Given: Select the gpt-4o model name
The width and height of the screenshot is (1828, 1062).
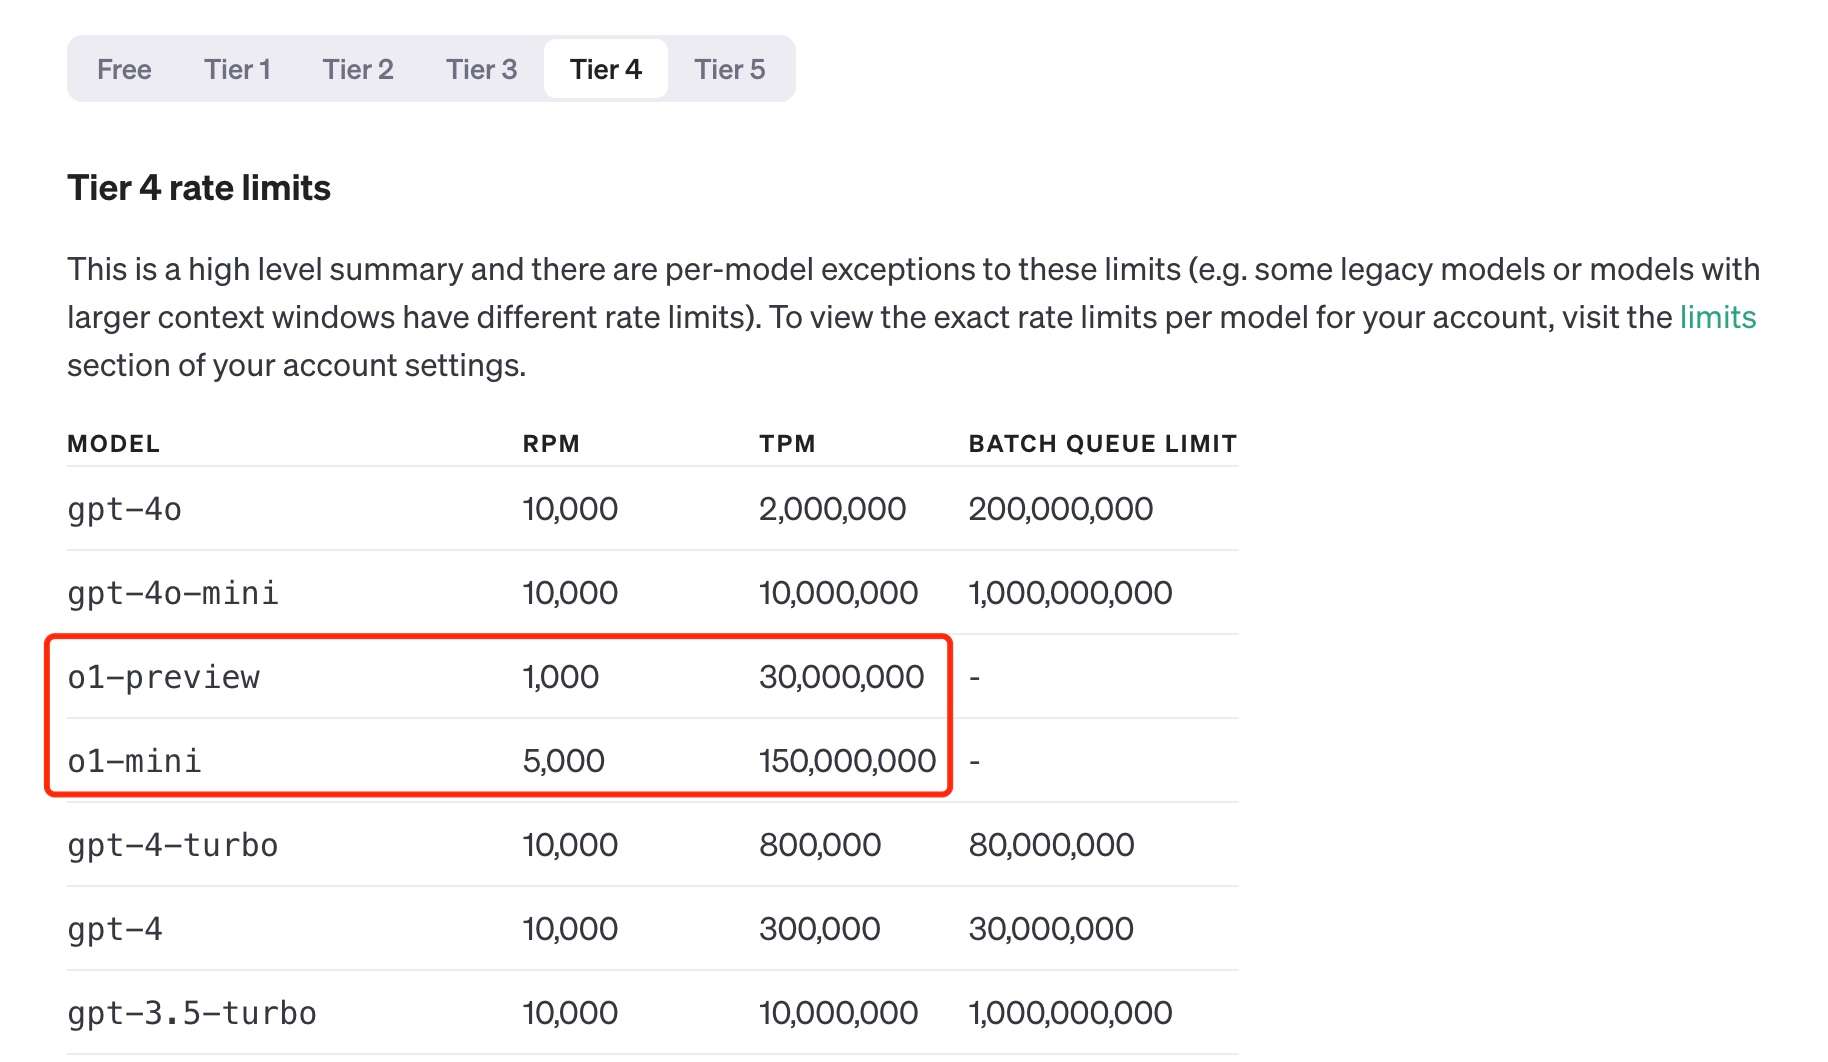Looking at the screenshot, I should coord(124,509).
